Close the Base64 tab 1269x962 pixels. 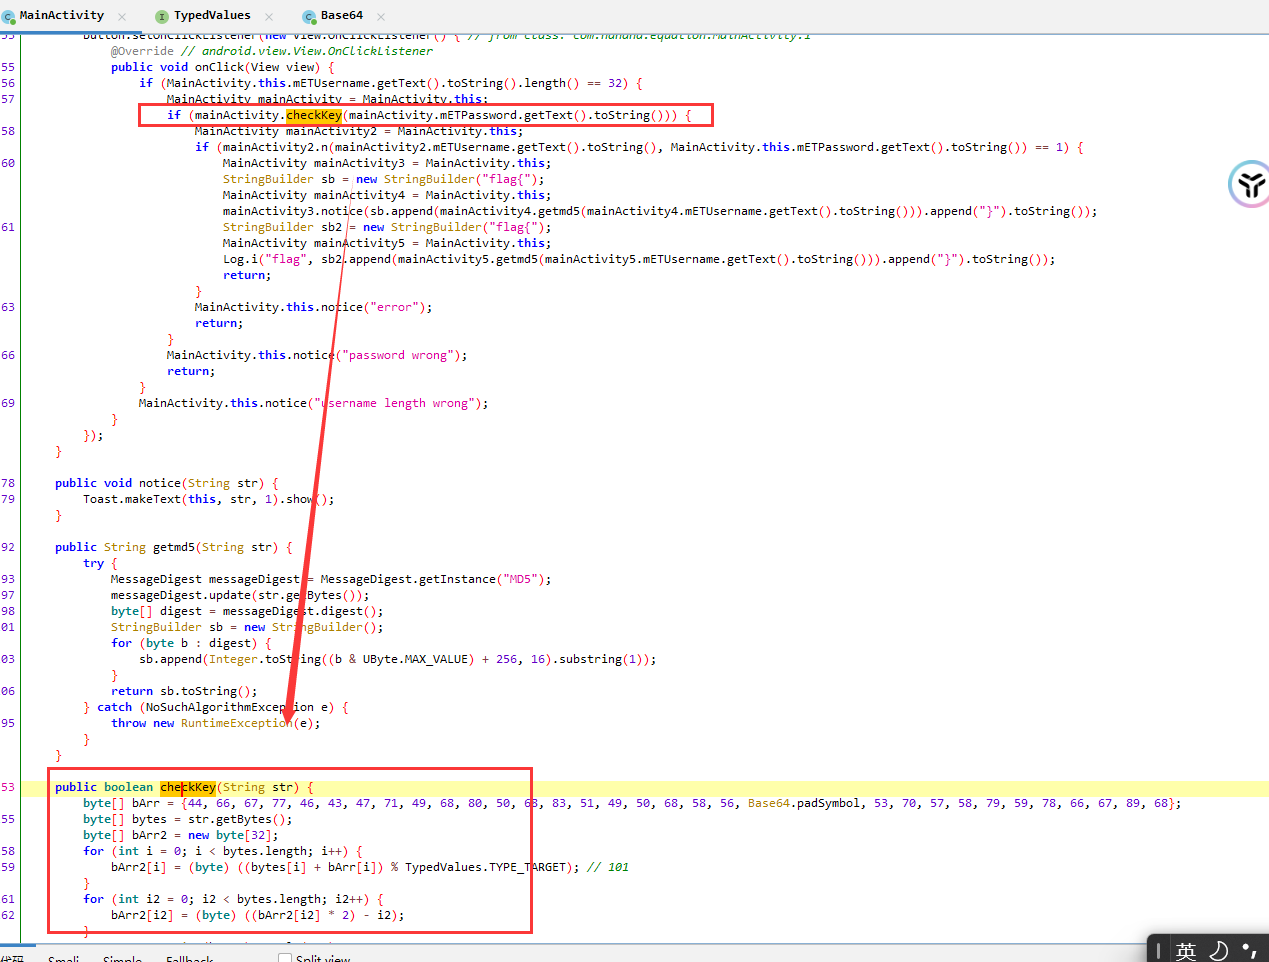click(381, 16)
